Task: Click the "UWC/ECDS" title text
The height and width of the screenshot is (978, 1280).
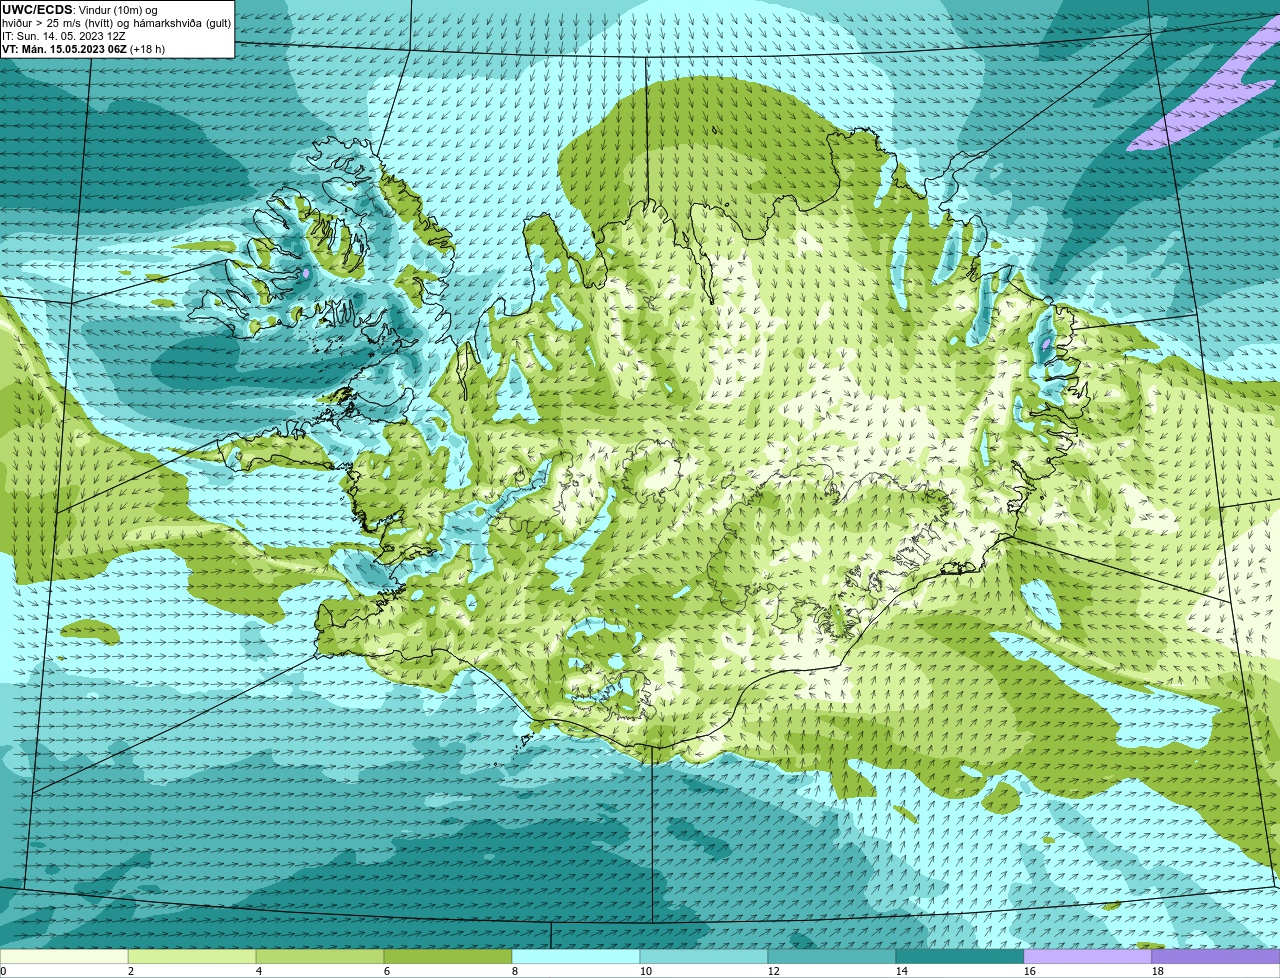Action: point(37,10)
